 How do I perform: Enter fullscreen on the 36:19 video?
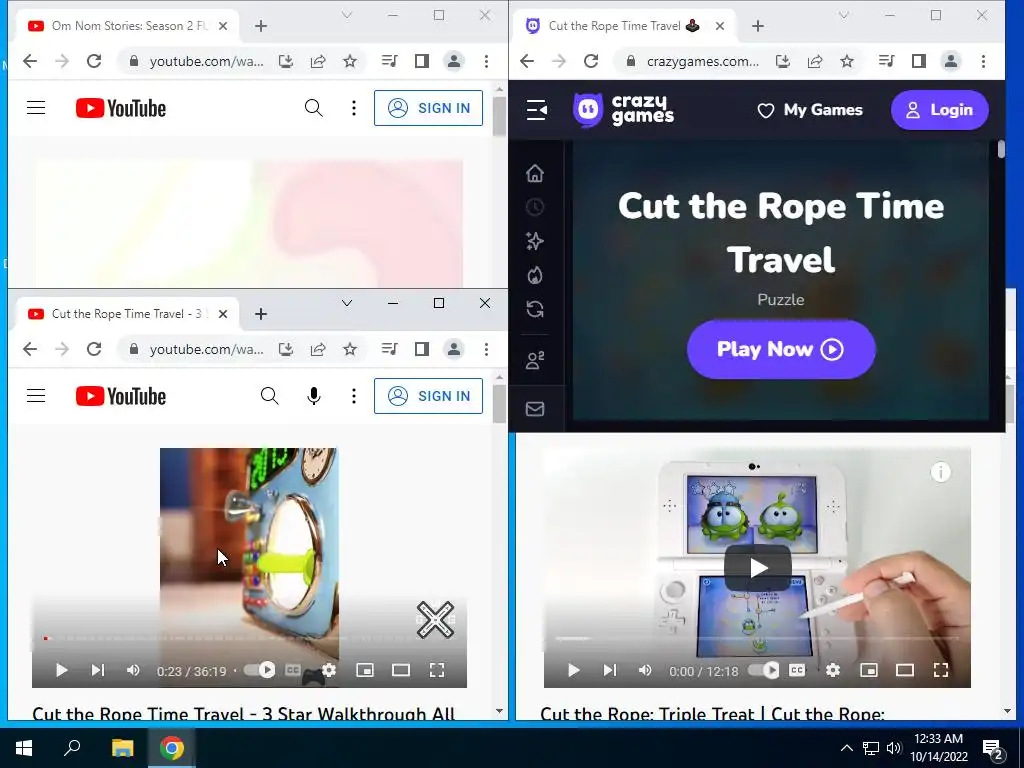[437, 670]
